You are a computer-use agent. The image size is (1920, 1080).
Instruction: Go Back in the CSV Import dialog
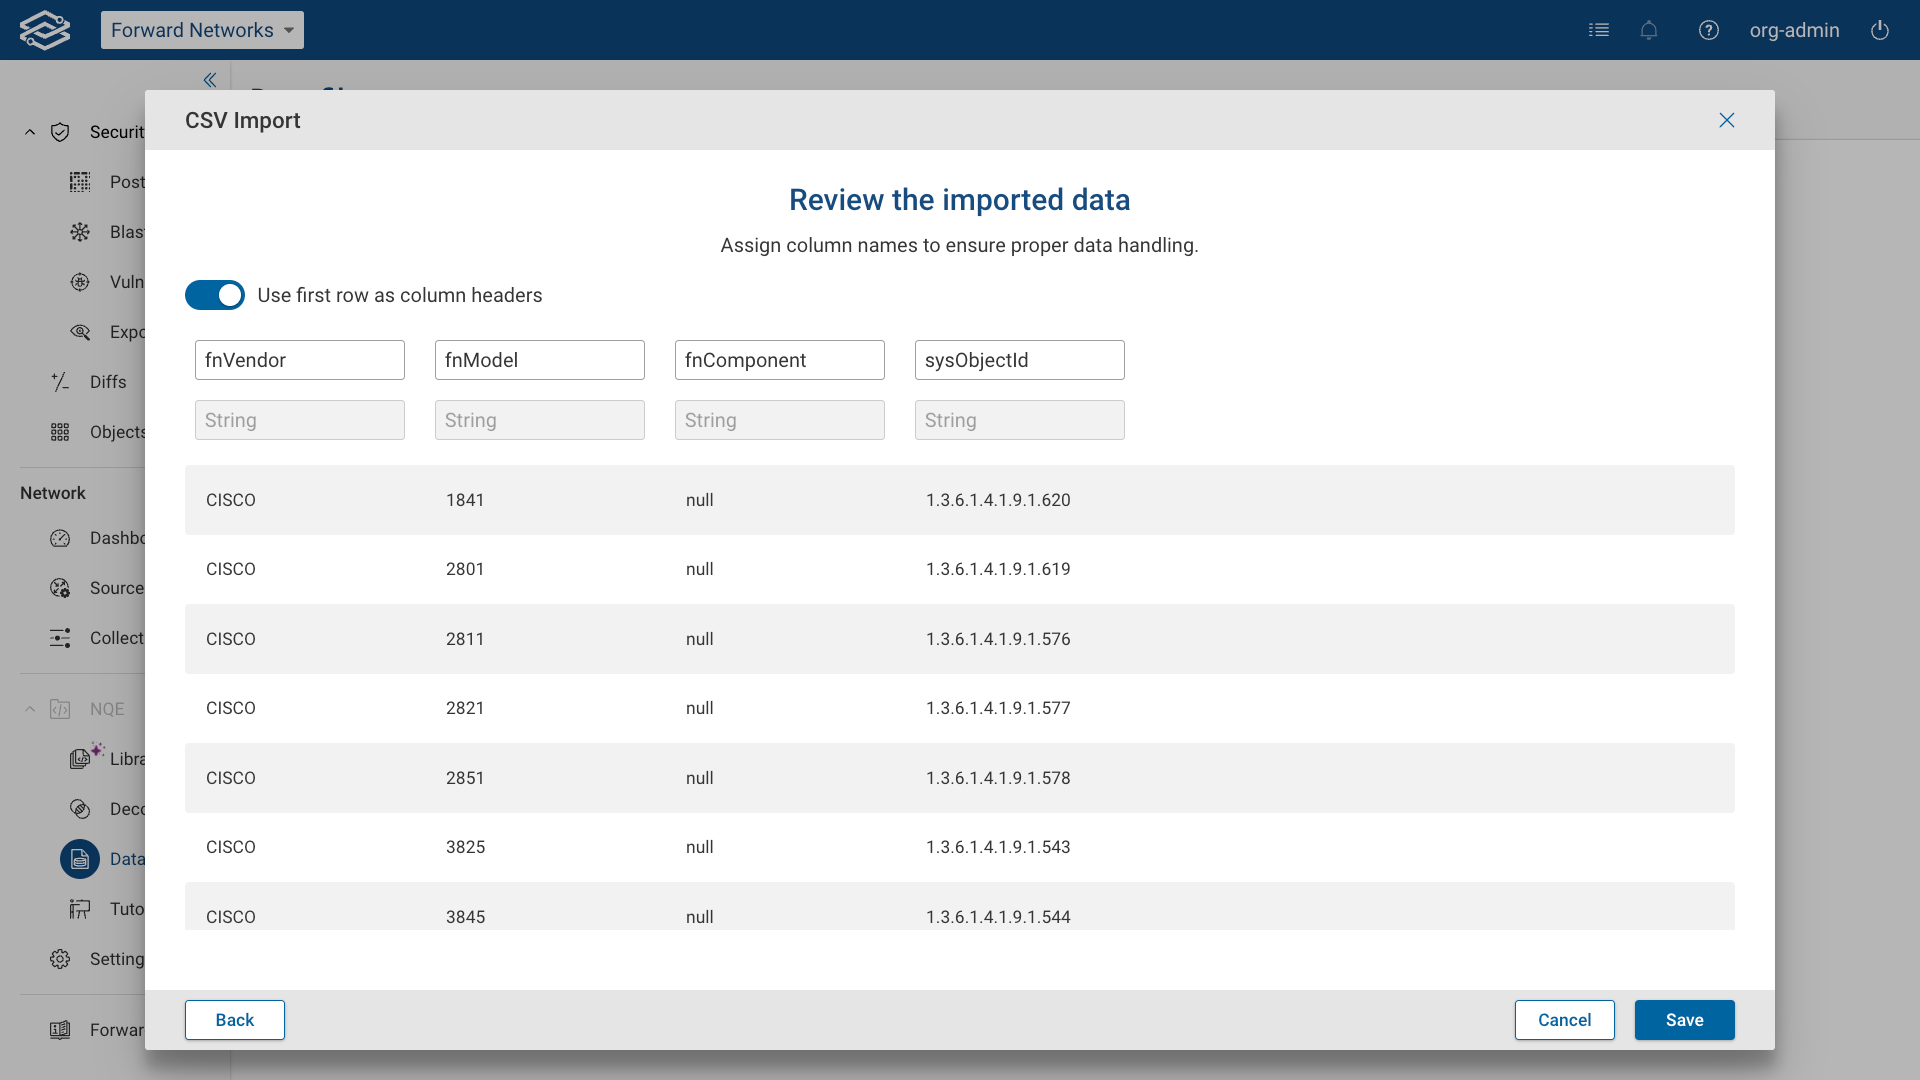(x=234, y=1020)
